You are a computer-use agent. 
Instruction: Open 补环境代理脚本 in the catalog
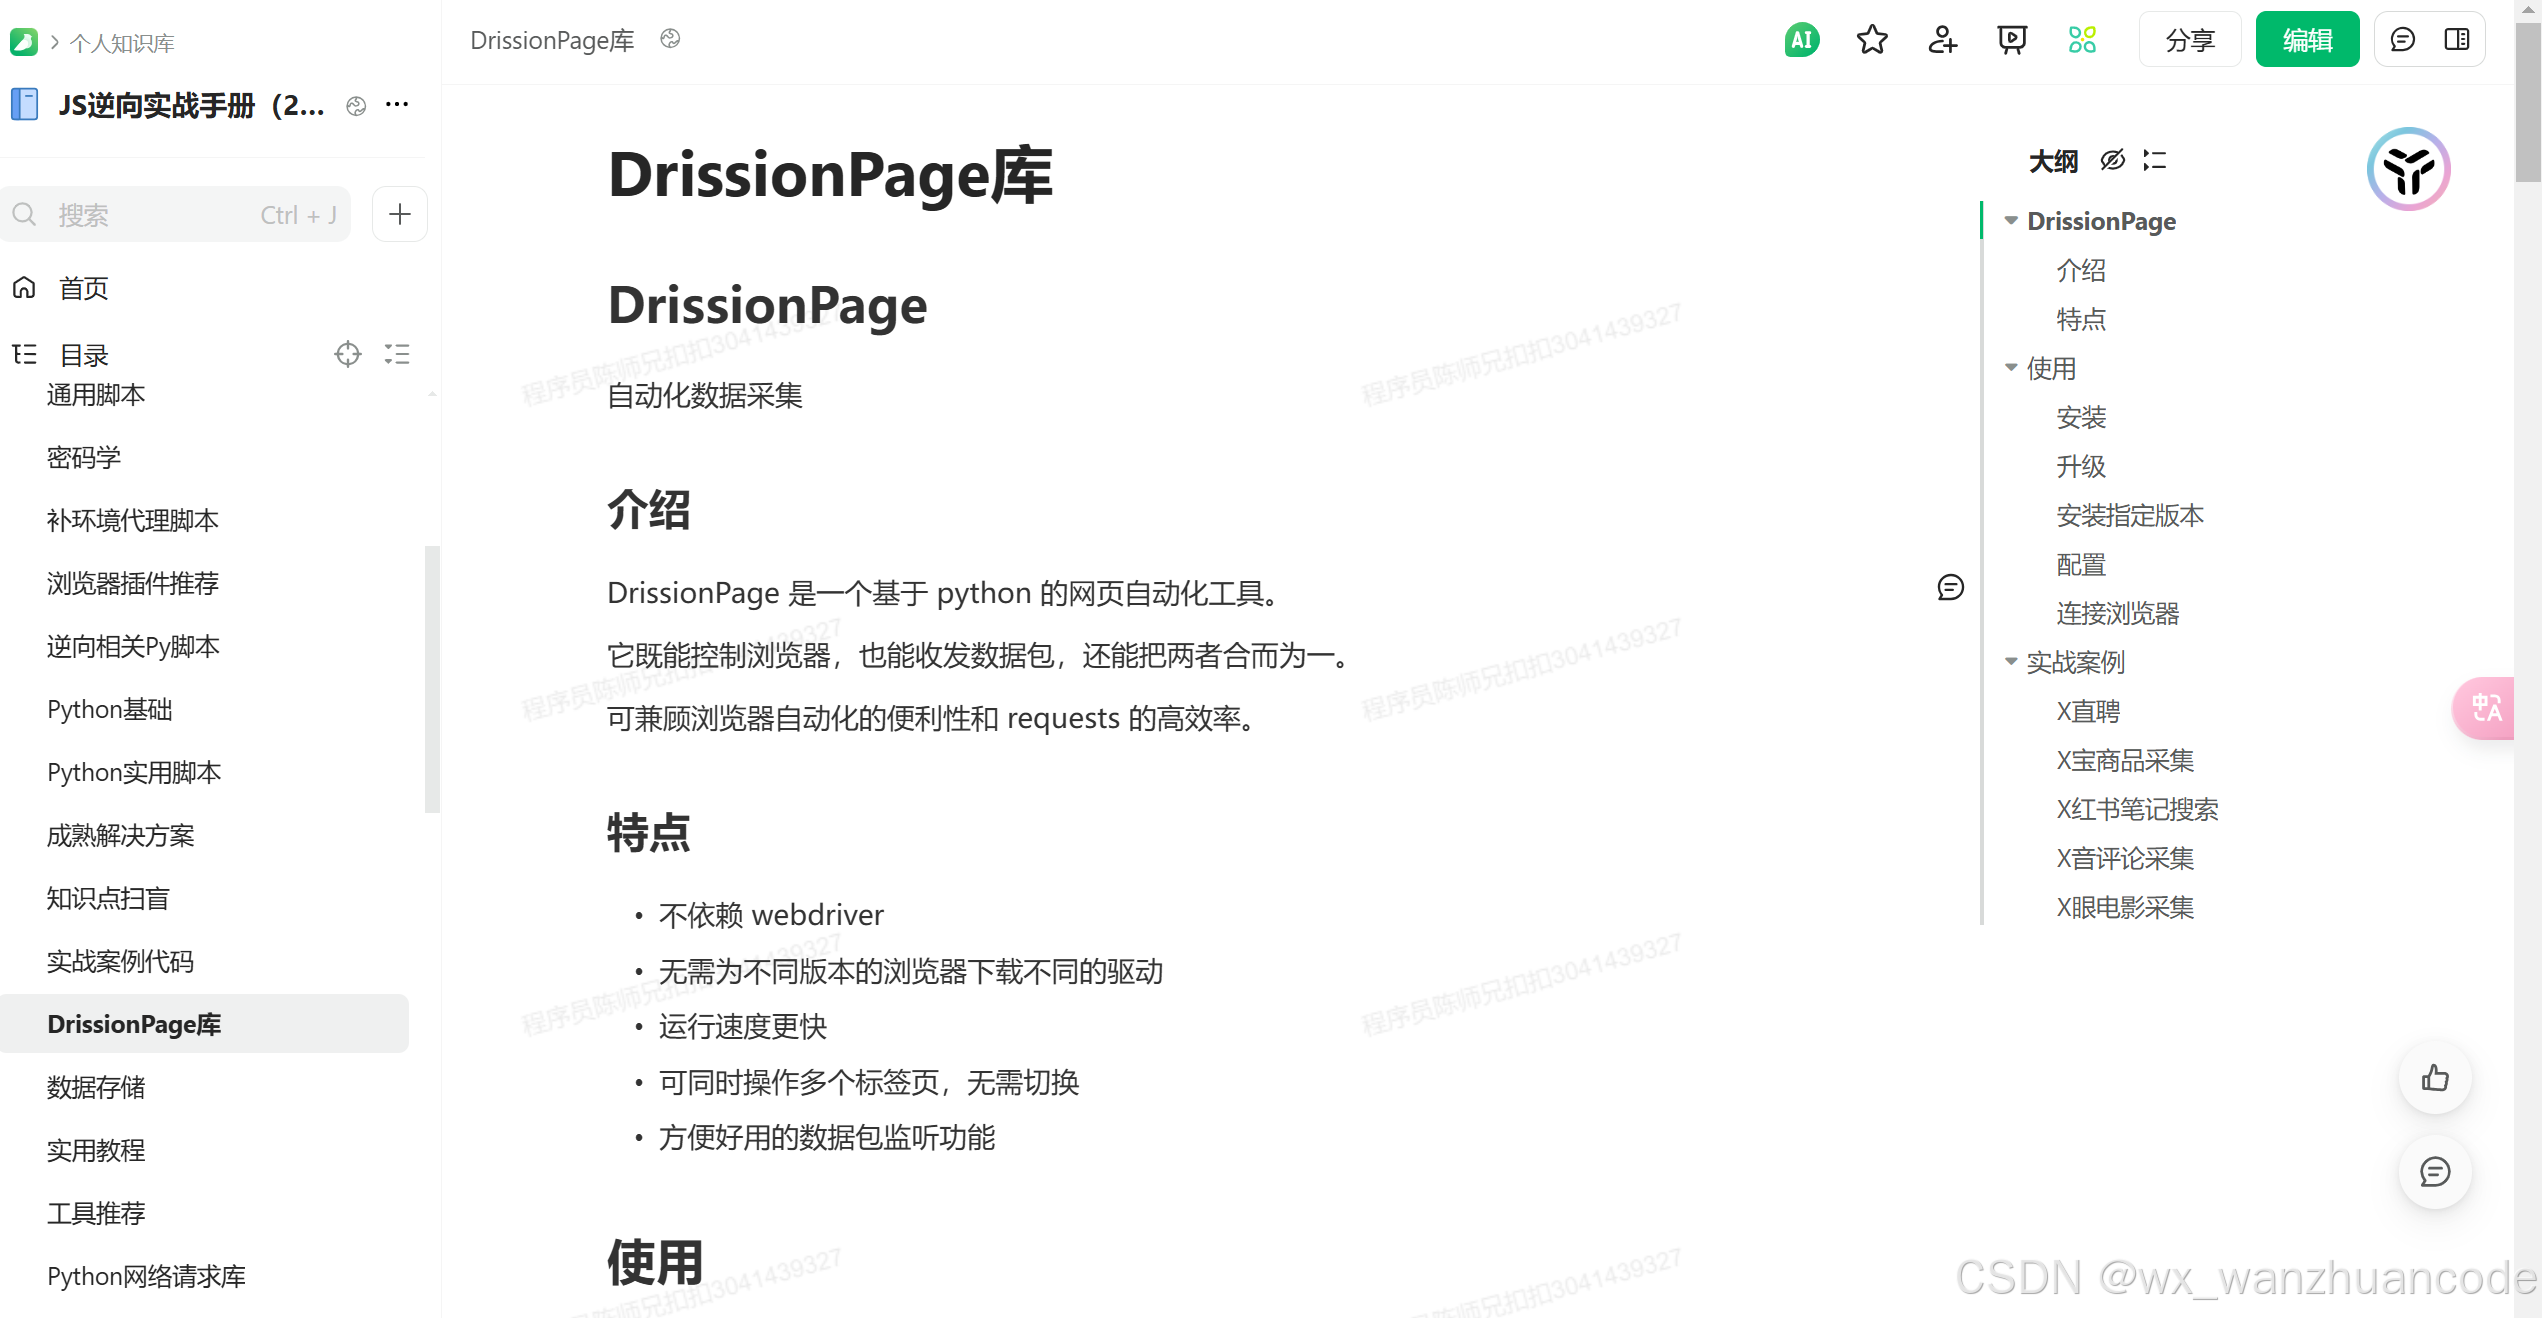pyautogui.click(x=132, y=520)
